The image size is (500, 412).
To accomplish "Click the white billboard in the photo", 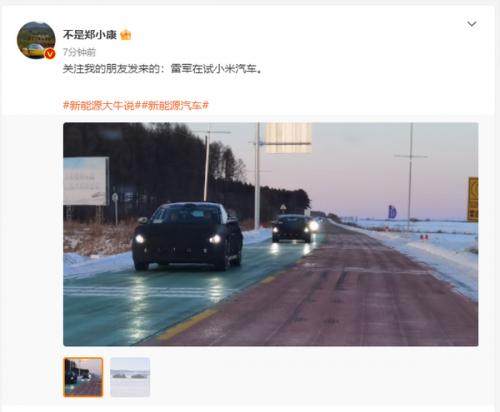I will point(86,181).
